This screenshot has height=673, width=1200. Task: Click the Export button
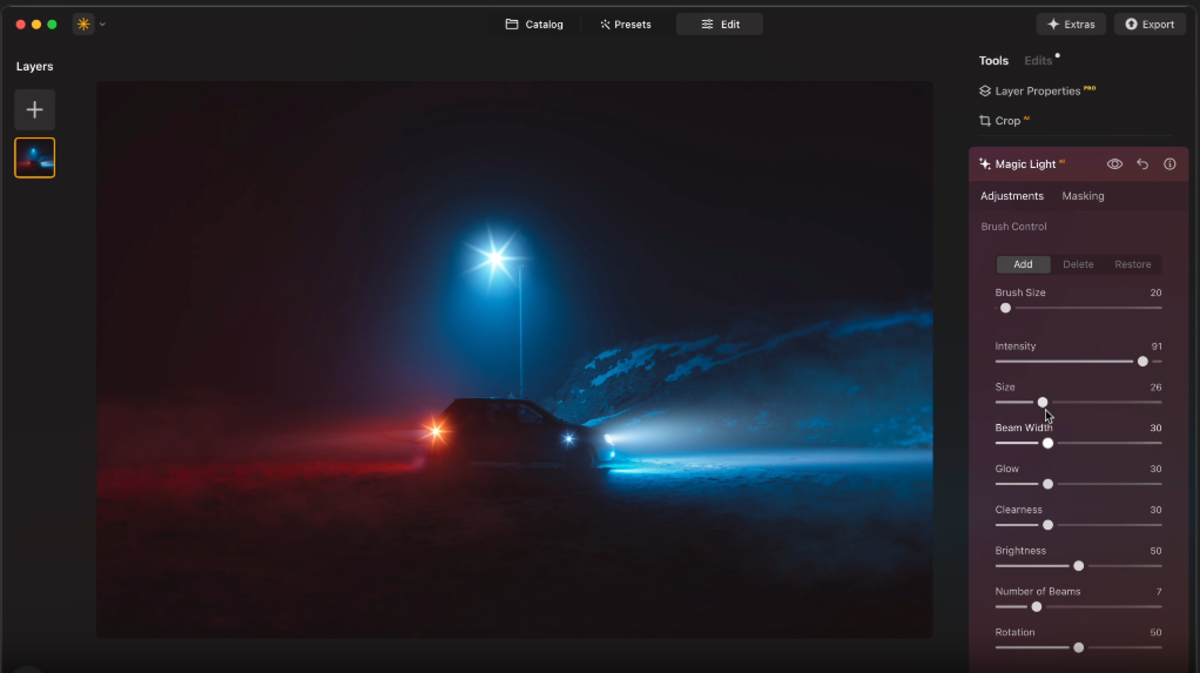pyautogui.click(x=1149, y=23)
